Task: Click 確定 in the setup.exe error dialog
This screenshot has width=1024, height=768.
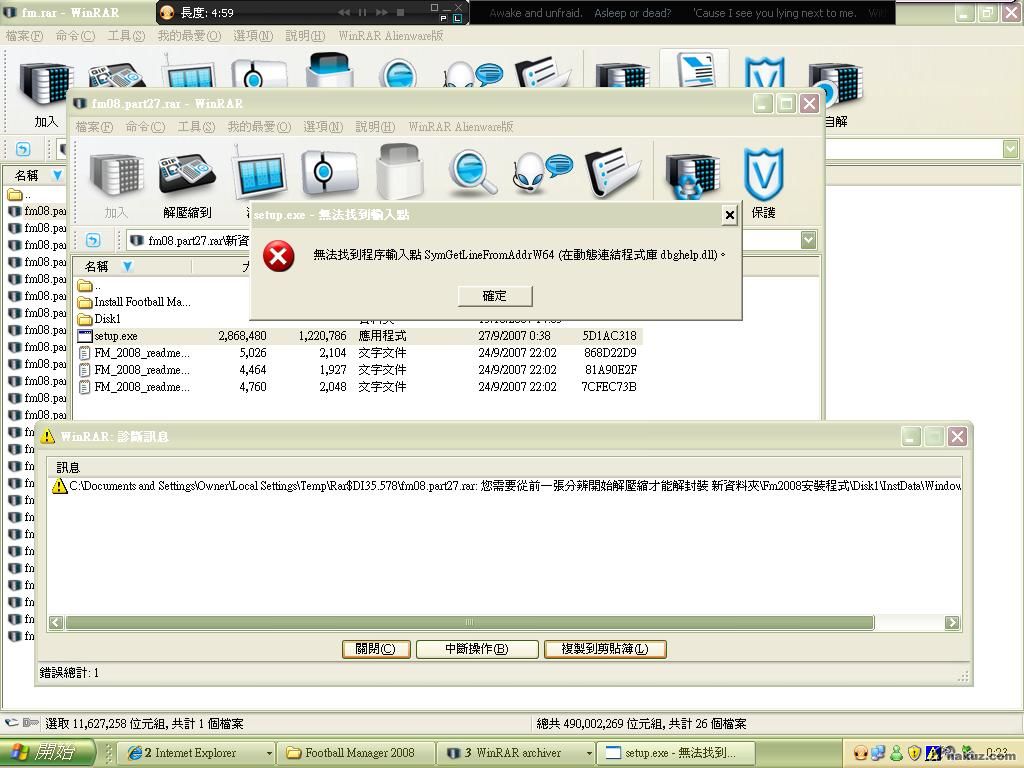Action: tap(494, 296)
